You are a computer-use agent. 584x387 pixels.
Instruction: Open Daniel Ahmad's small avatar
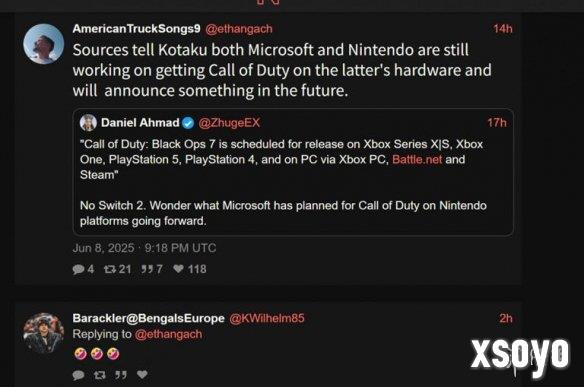(x=88, y=123)
